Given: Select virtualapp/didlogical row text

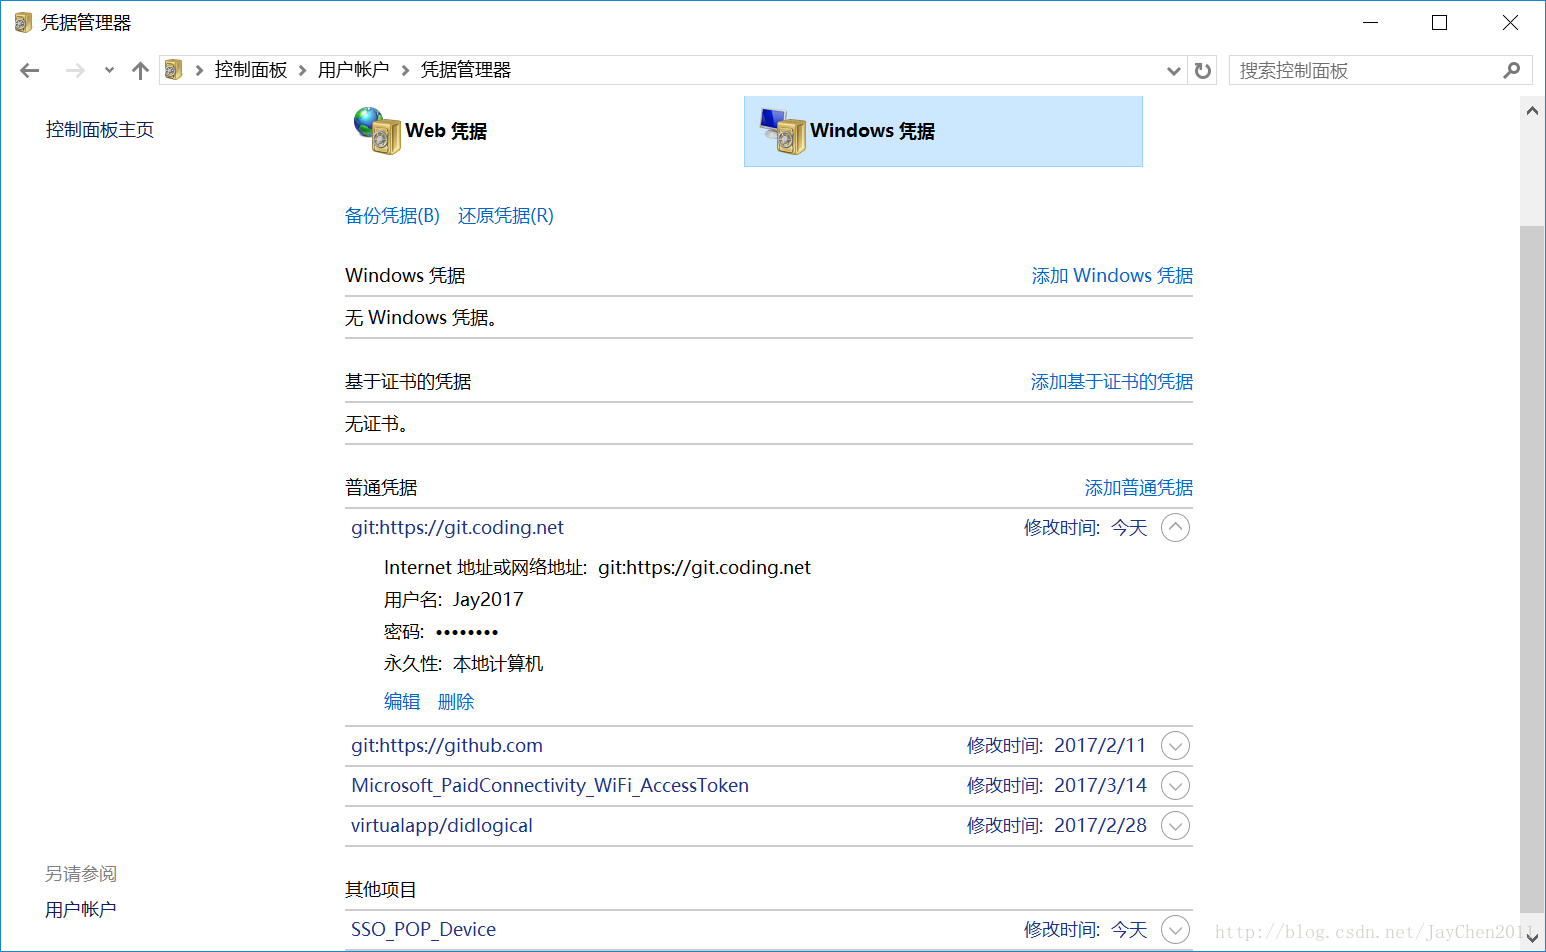Looking at the screenshot, I should [442, 826].
